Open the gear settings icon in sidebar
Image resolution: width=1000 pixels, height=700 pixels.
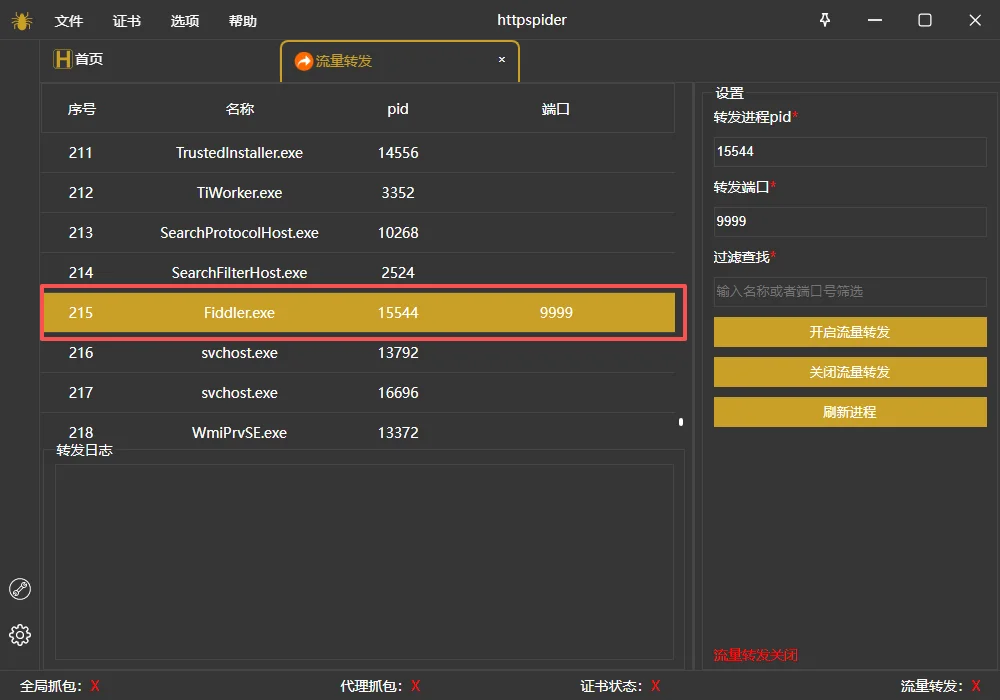pos(20,635)
